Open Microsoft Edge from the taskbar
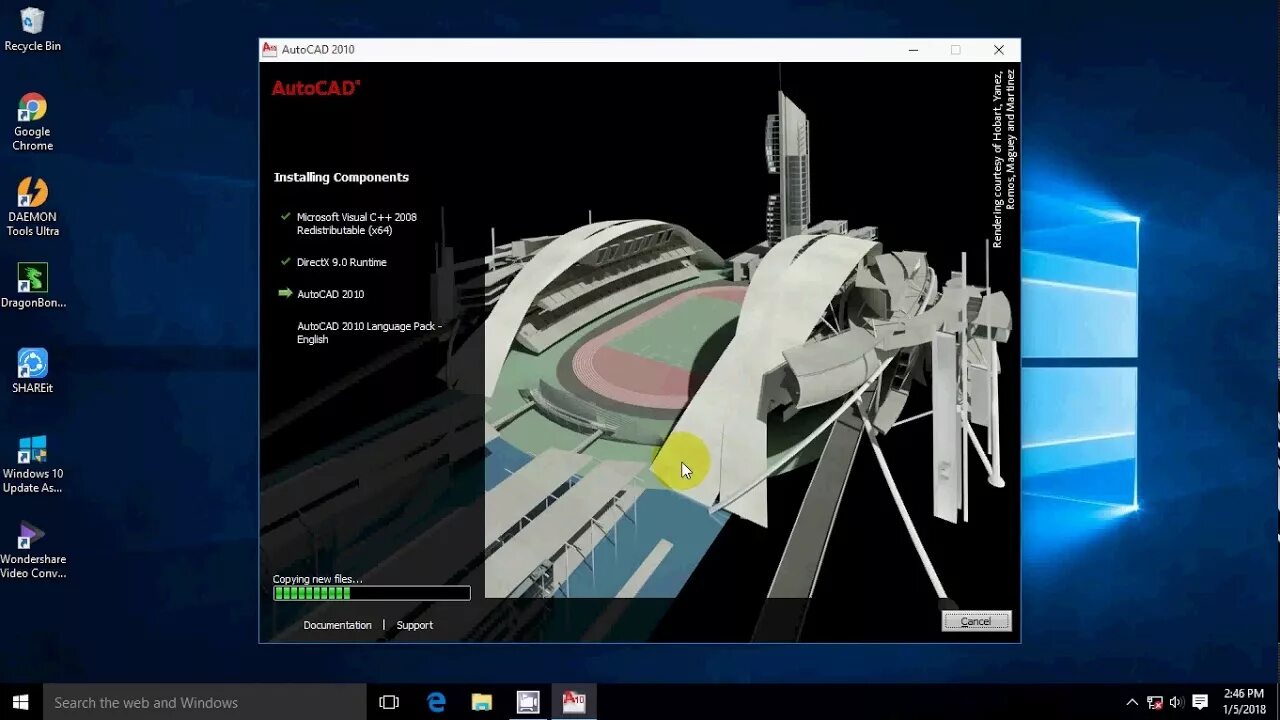 click(437, 702)
